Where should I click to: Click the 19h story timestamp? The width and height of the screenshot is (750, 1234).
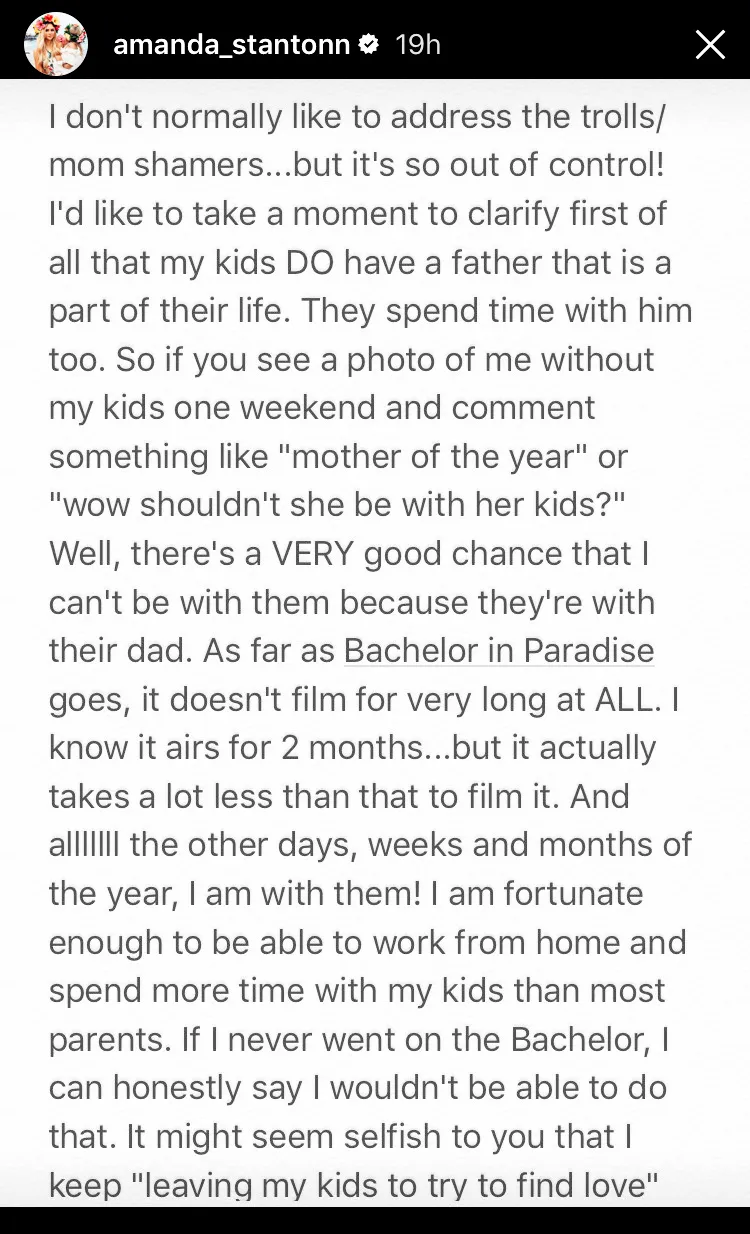tap(418, 44)
